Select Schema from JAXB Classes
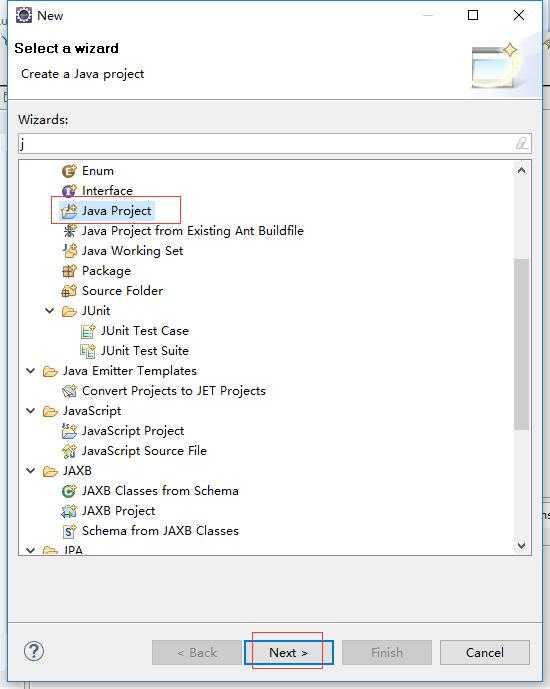Image resolution: width=550 pixels, height=689 pixels. pos(160,531)
